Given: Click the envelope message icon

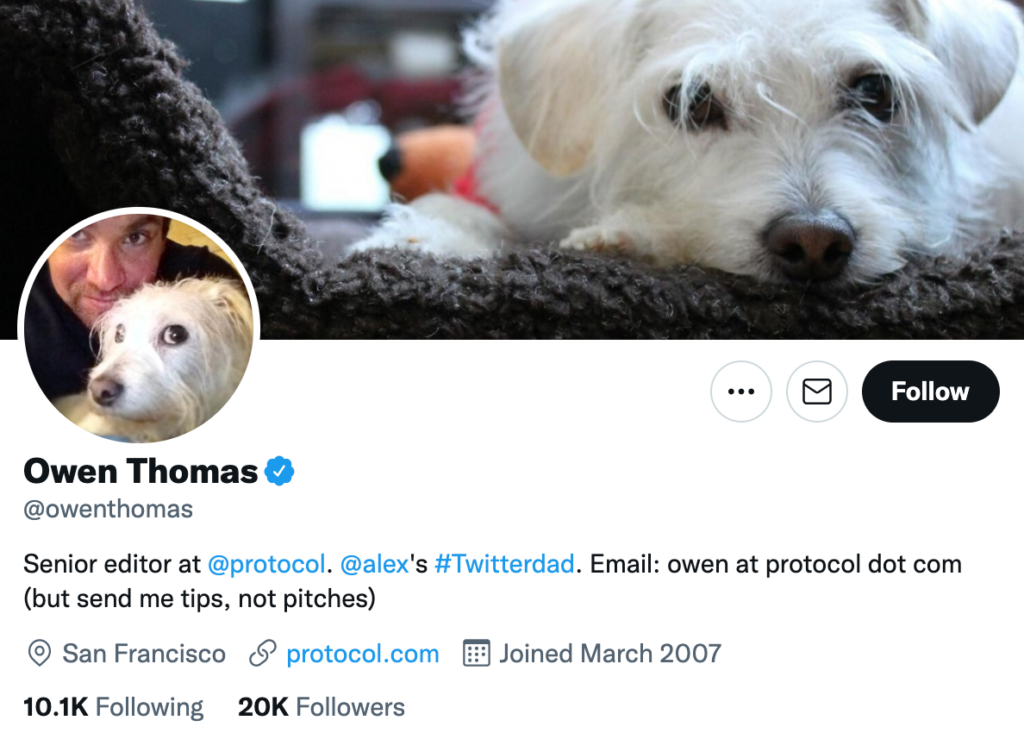Looking at the screenshot, I should tap(817, 391).
